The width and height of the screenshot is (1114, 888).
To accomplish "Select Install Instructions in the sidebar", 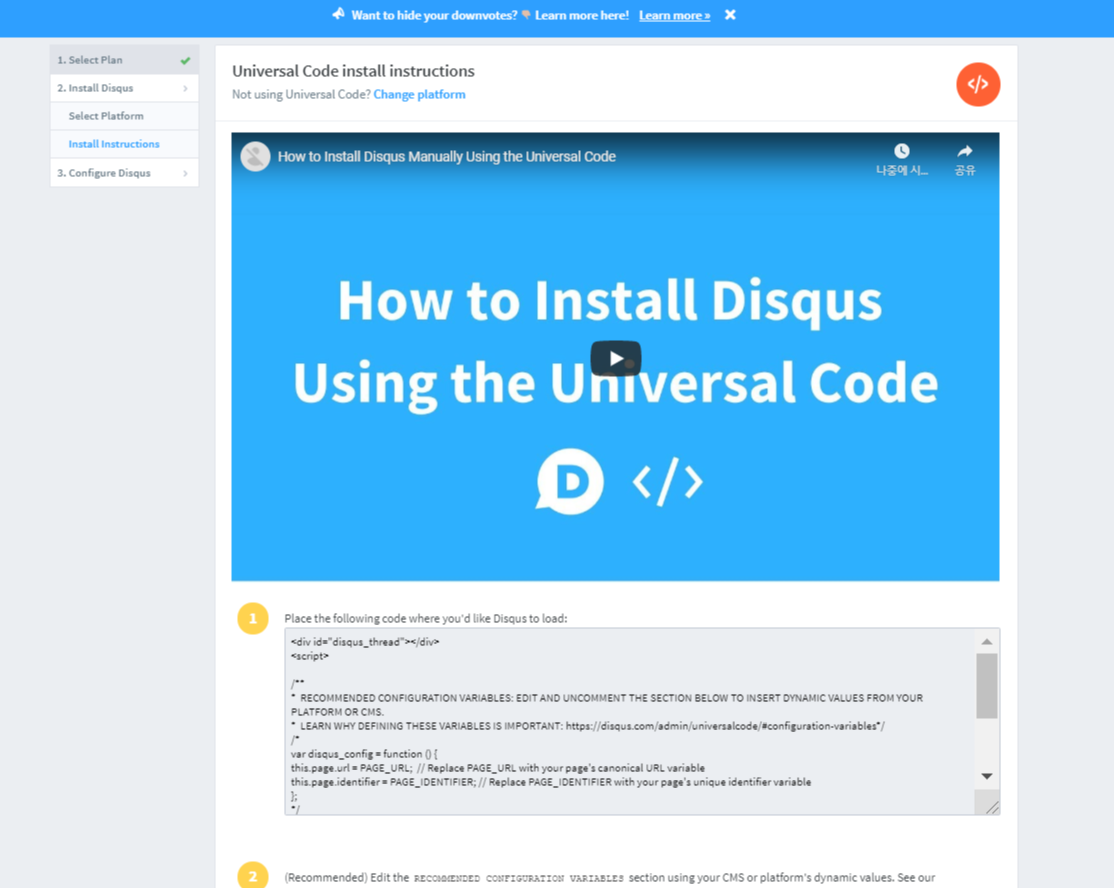I will click(x=124, y=144).
